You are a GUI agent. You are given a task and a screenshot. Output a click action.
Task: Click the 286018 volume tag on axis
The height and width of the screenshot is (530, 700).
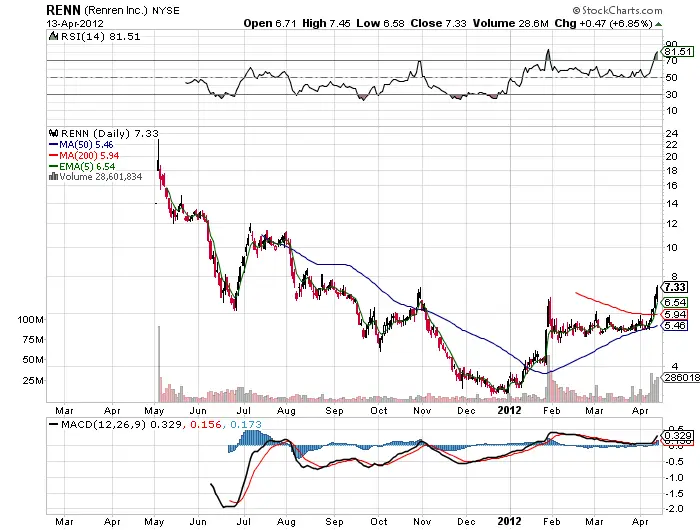[680, 377]
